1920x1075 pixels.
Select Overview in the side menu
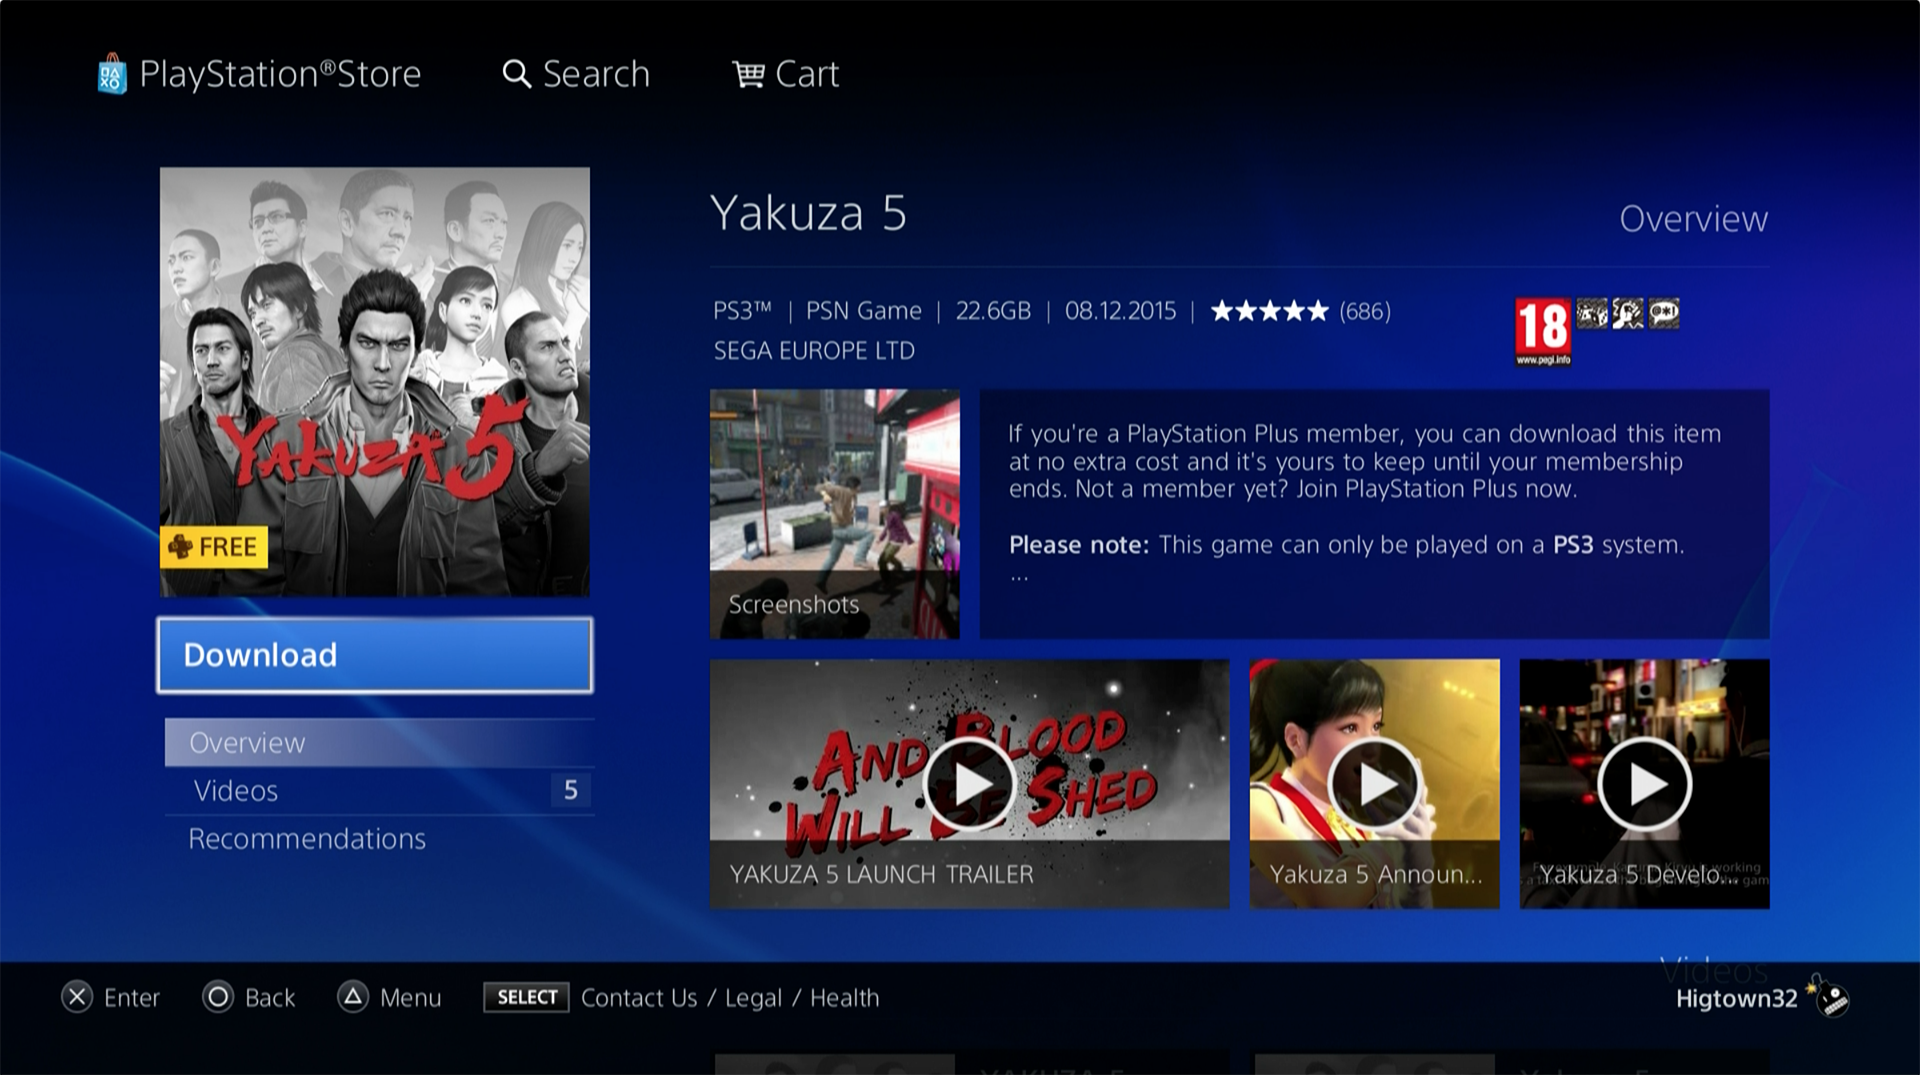(x=379, y=743)
